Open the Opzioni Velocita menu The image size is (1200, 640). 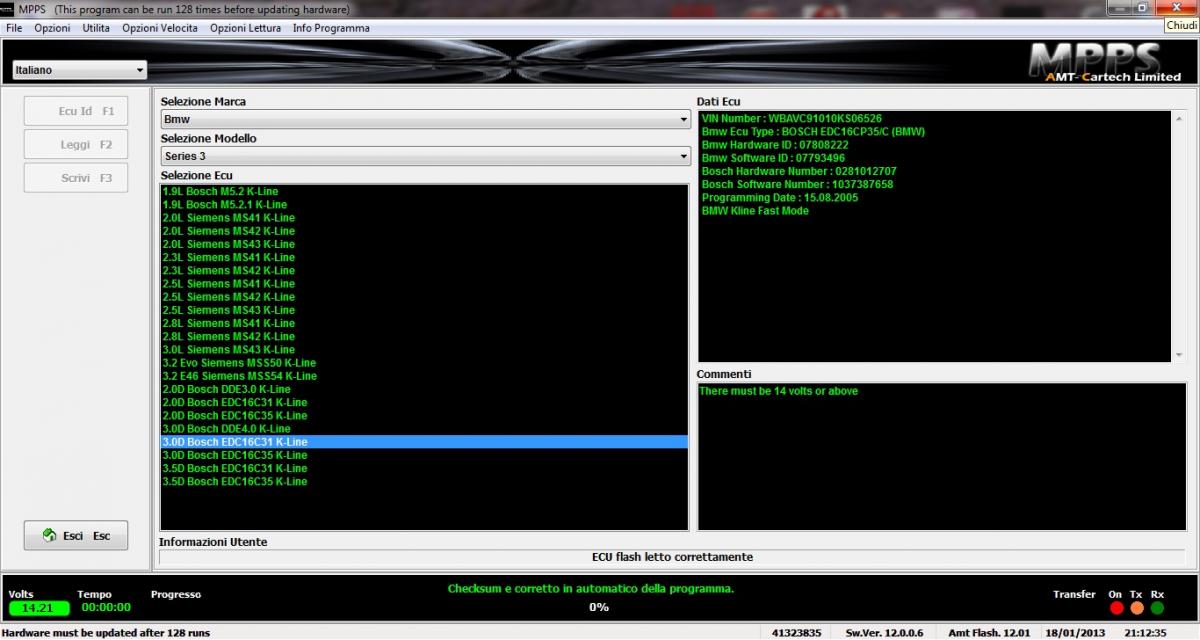click(x=160, y=28)
